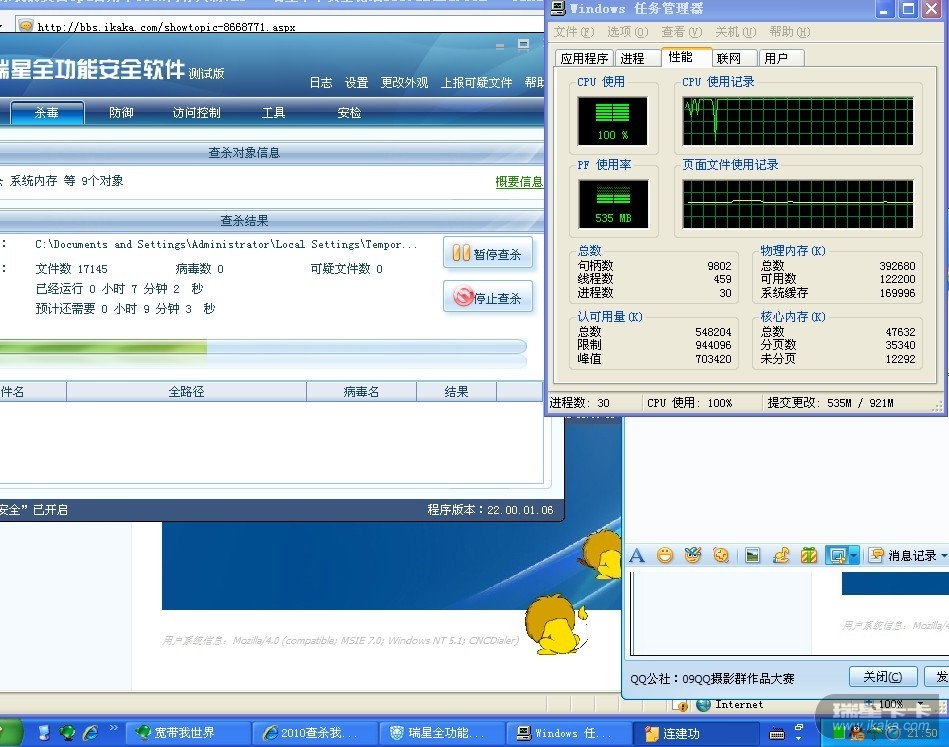Select the 杀毒 tab in Rising
Image resolution: width=949 pixels, height=747 pixels.
click(x=47, y=113)
